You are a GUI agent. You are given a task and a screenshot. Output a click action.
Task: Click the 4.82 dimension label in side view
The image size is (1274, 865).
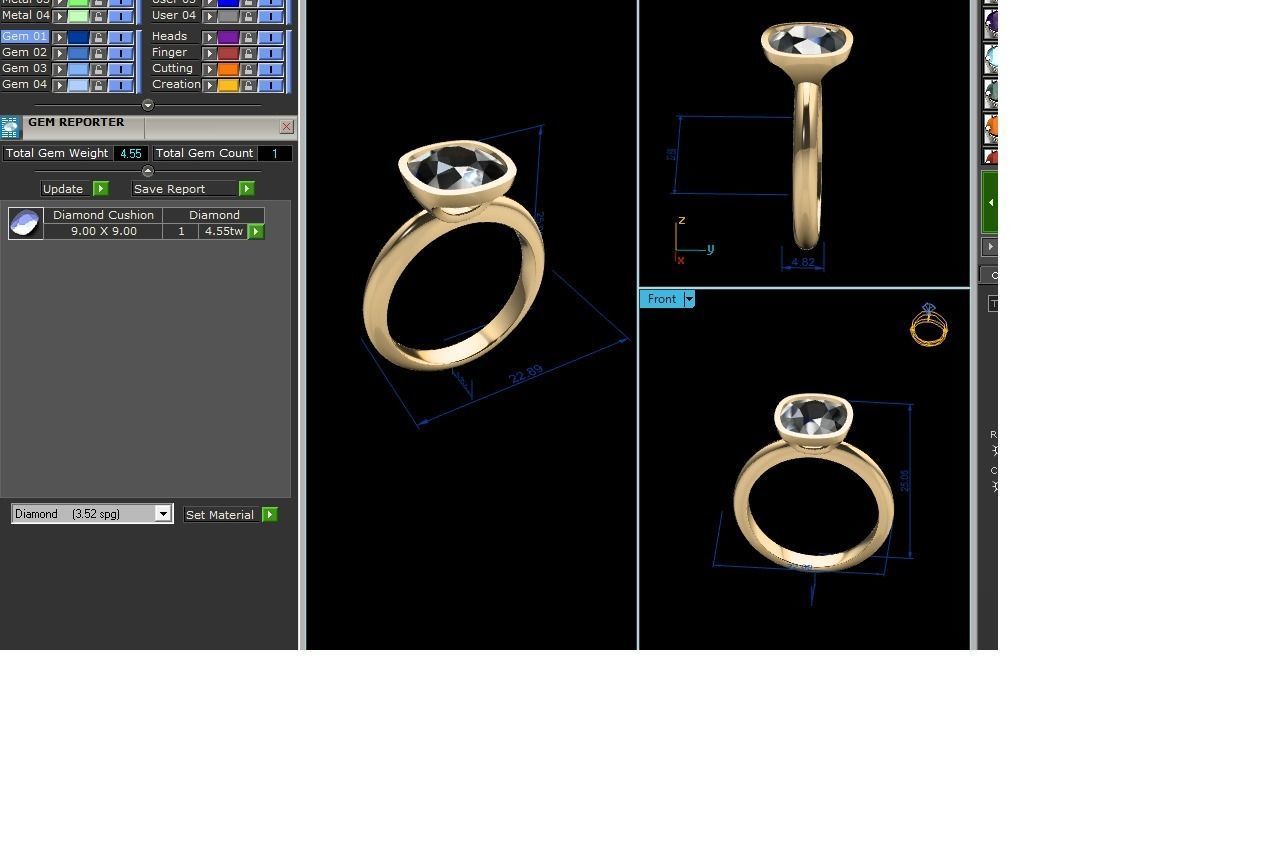point(803,262)
